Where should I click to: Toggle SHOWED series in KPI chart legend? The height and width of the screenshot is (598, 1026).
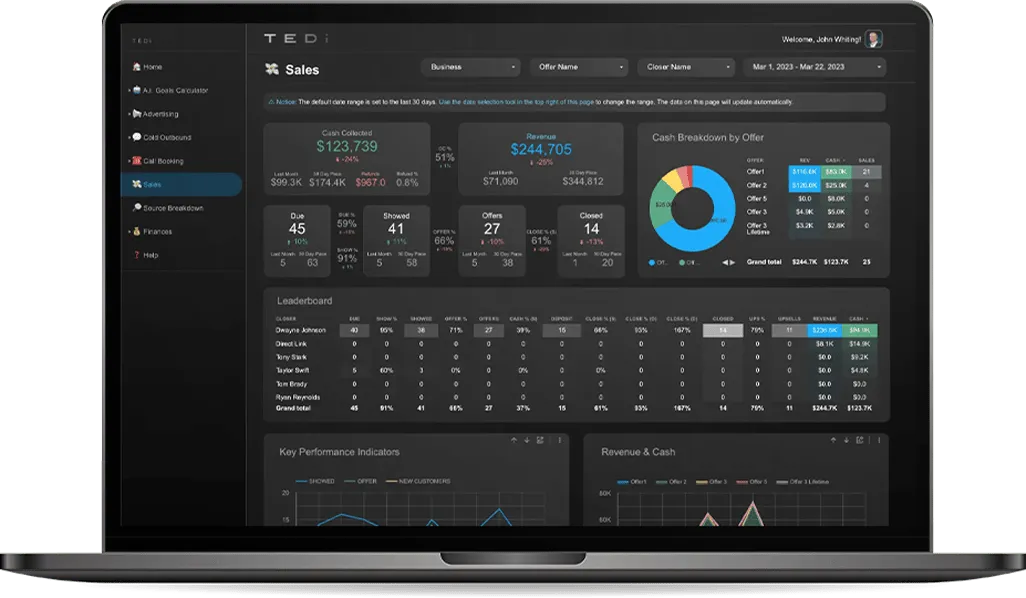tap(315, 481)
